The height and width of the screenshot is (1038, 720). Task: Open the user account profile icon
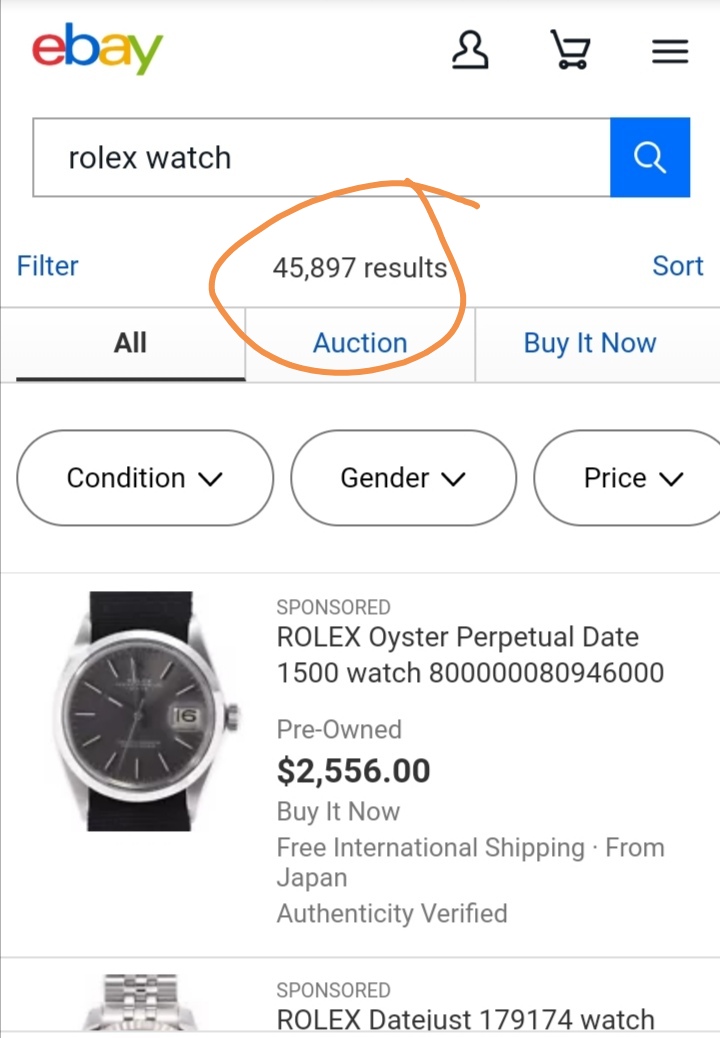tap(470, 50)
